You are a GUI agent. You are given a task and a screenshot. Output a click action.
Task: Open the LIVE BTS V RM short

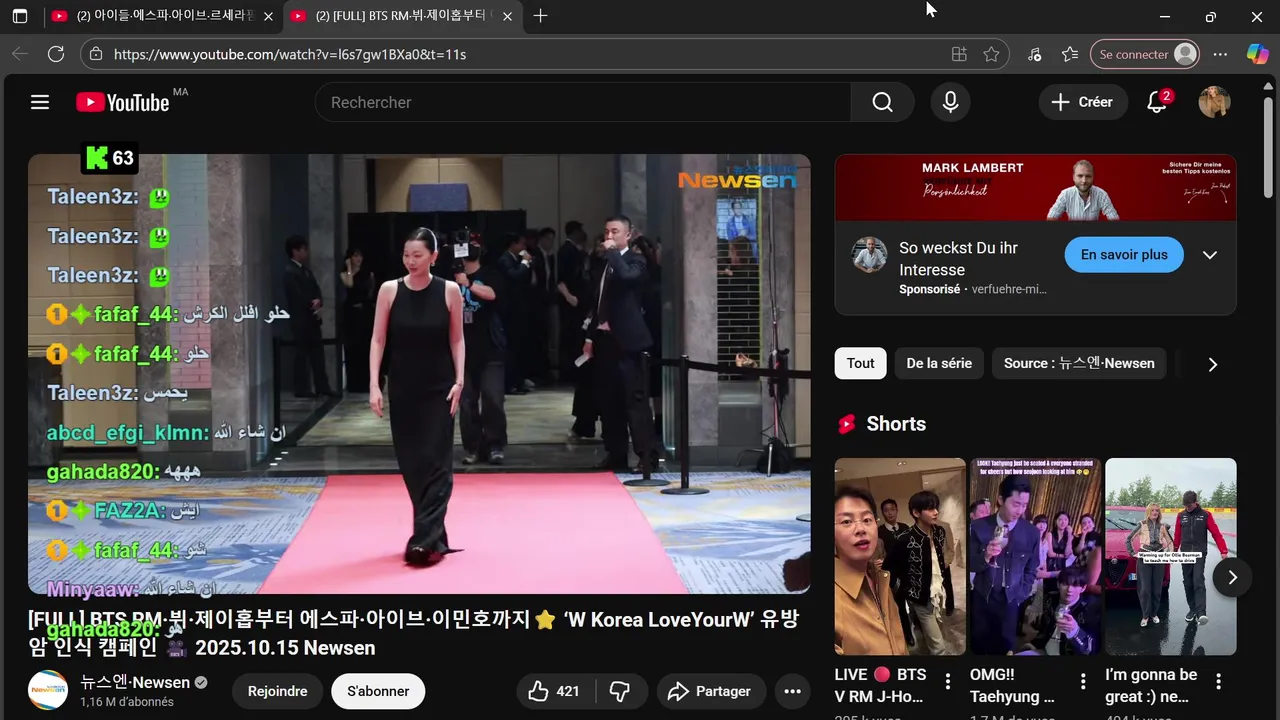tap(900, 557)
